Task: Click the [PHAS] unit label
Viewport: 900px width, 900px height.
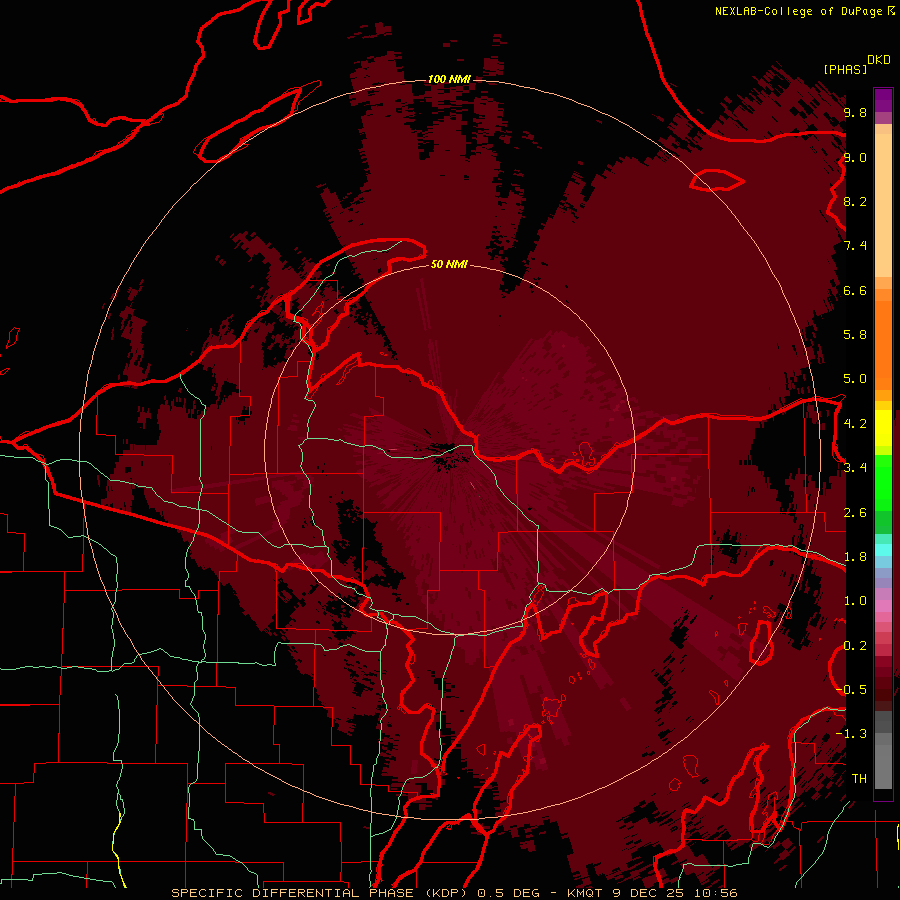Action: (845, 70)
